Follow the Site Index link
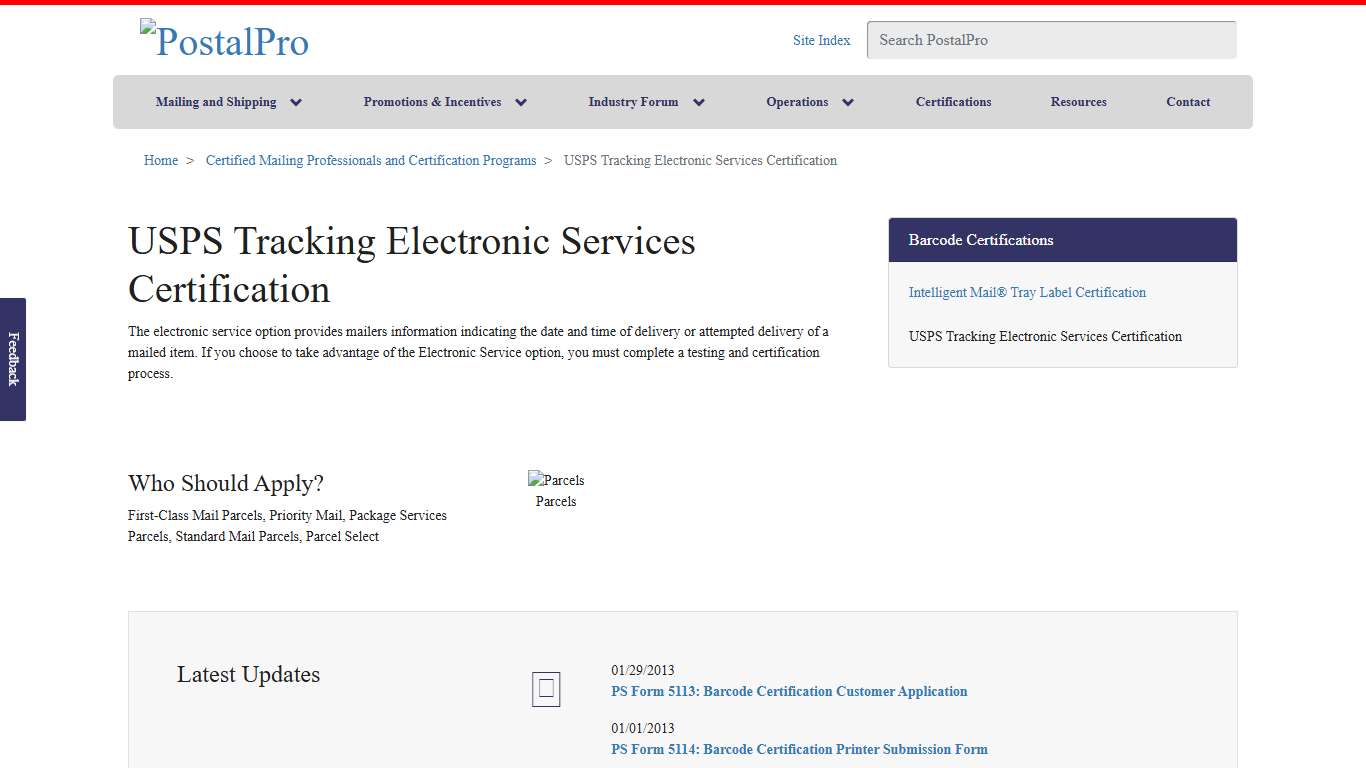Viewport: 1366px width, 768px height. tap(821, 40)
